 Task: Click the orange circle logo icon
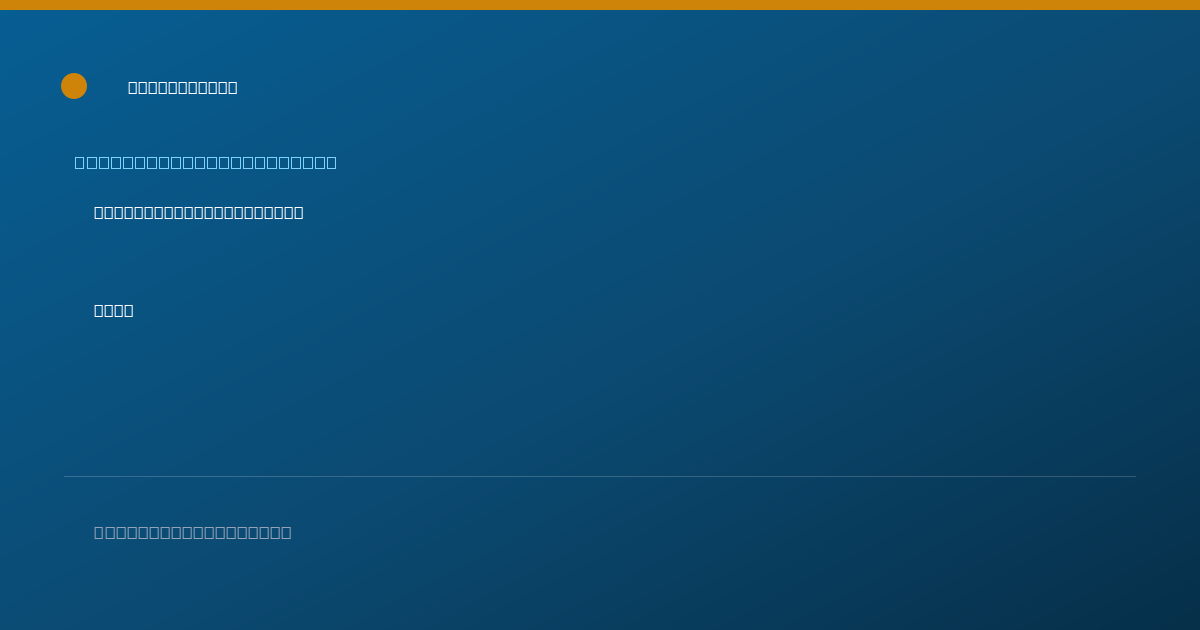tap(74, 86)
